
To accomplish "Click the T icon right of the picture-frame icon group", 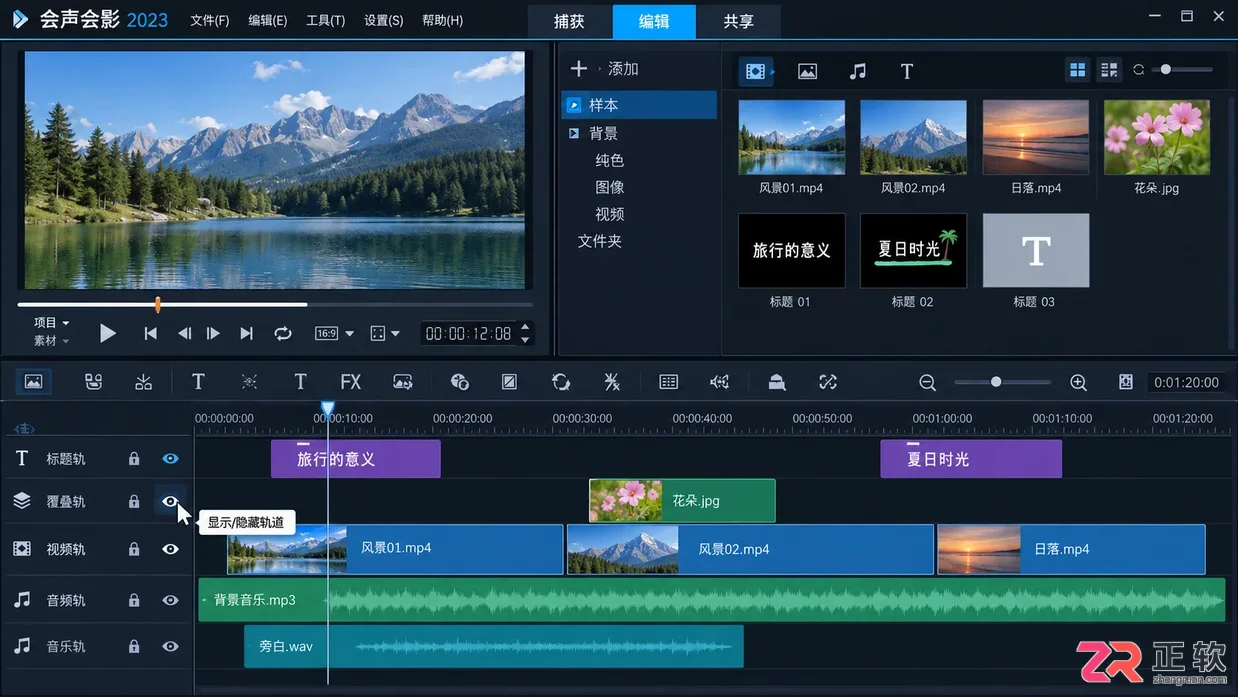I will point(198,382).
